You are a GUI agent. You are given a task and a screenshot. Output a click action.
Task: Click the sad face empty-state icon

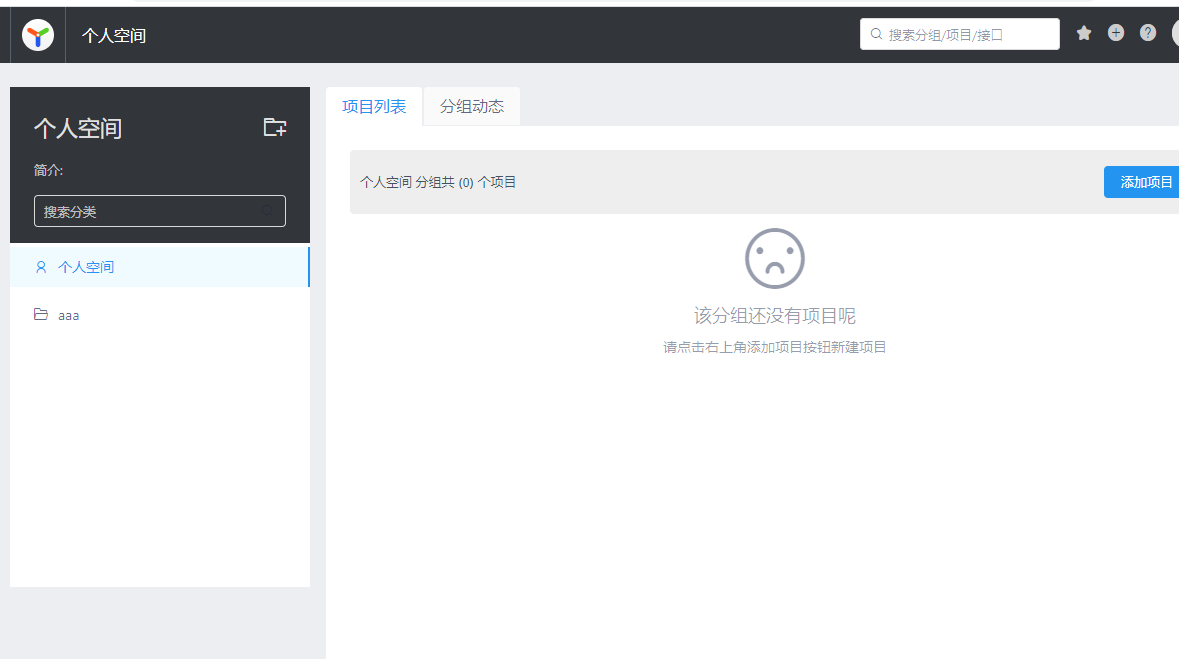click(x=774, y=258)
